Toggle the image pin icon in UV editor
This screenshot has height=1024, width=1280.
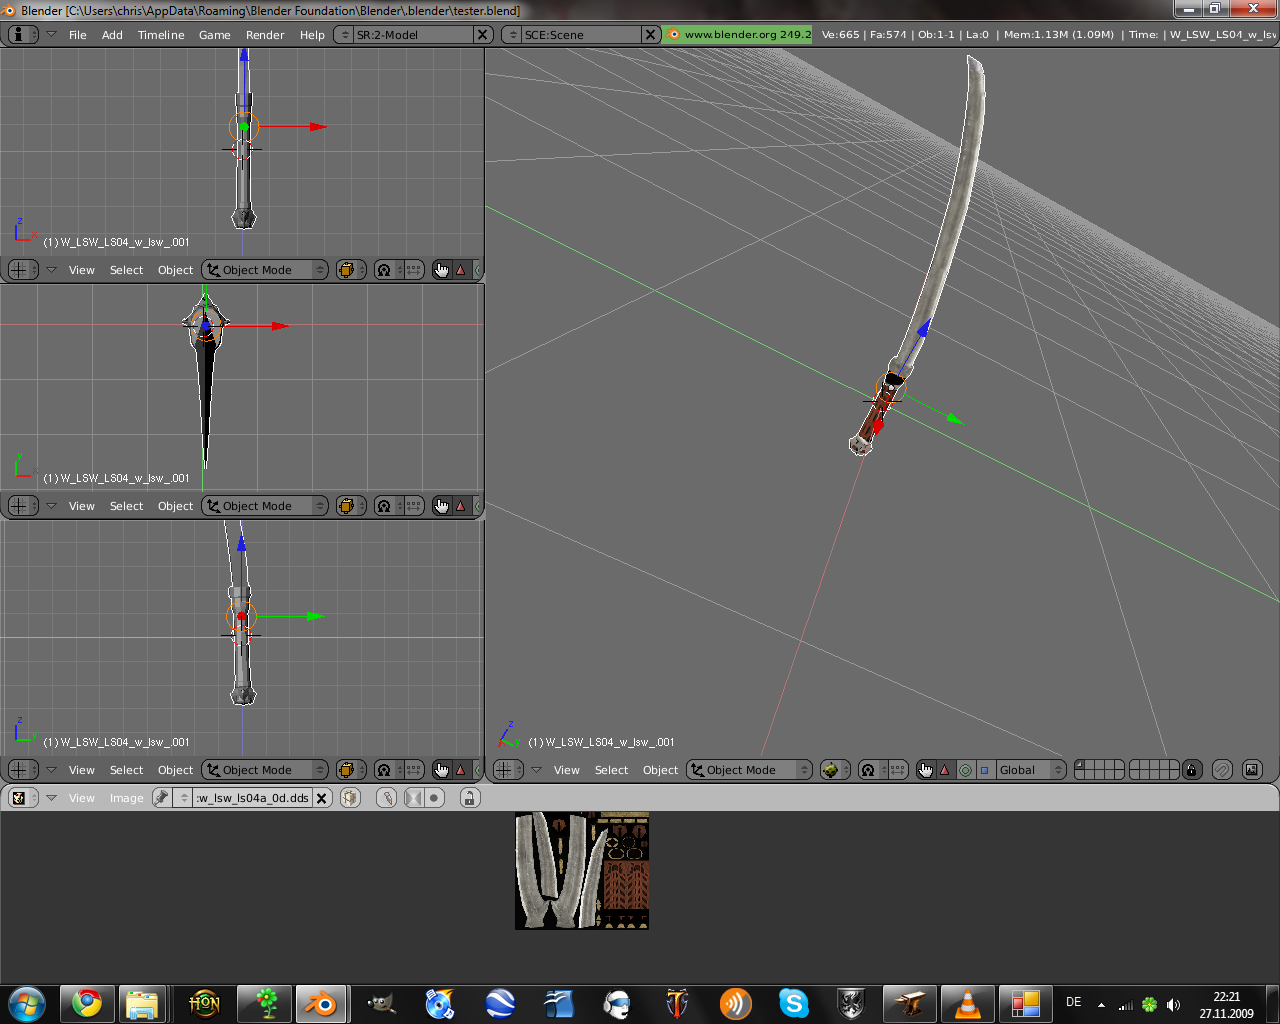click(x=162, y=798)
